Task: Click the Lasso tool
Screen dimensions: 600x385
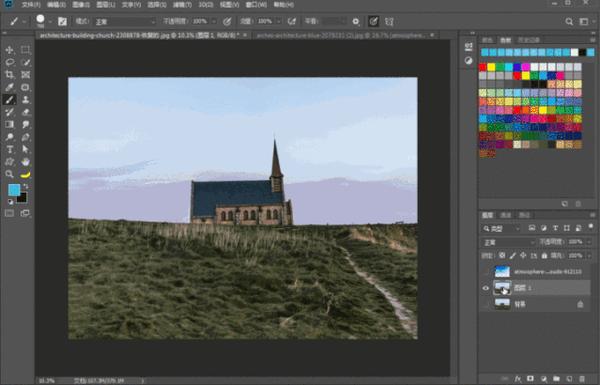Action: (9, 62)
